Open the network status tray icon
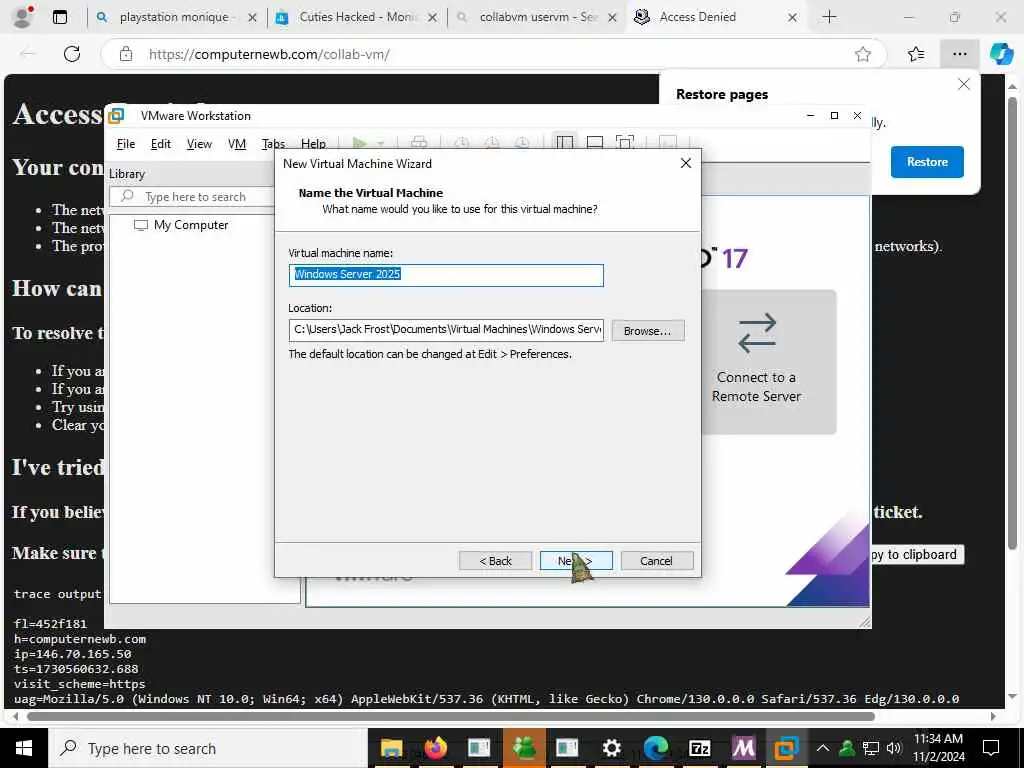This screenshot has height=768, width=1024. click(x=871, y=748)
